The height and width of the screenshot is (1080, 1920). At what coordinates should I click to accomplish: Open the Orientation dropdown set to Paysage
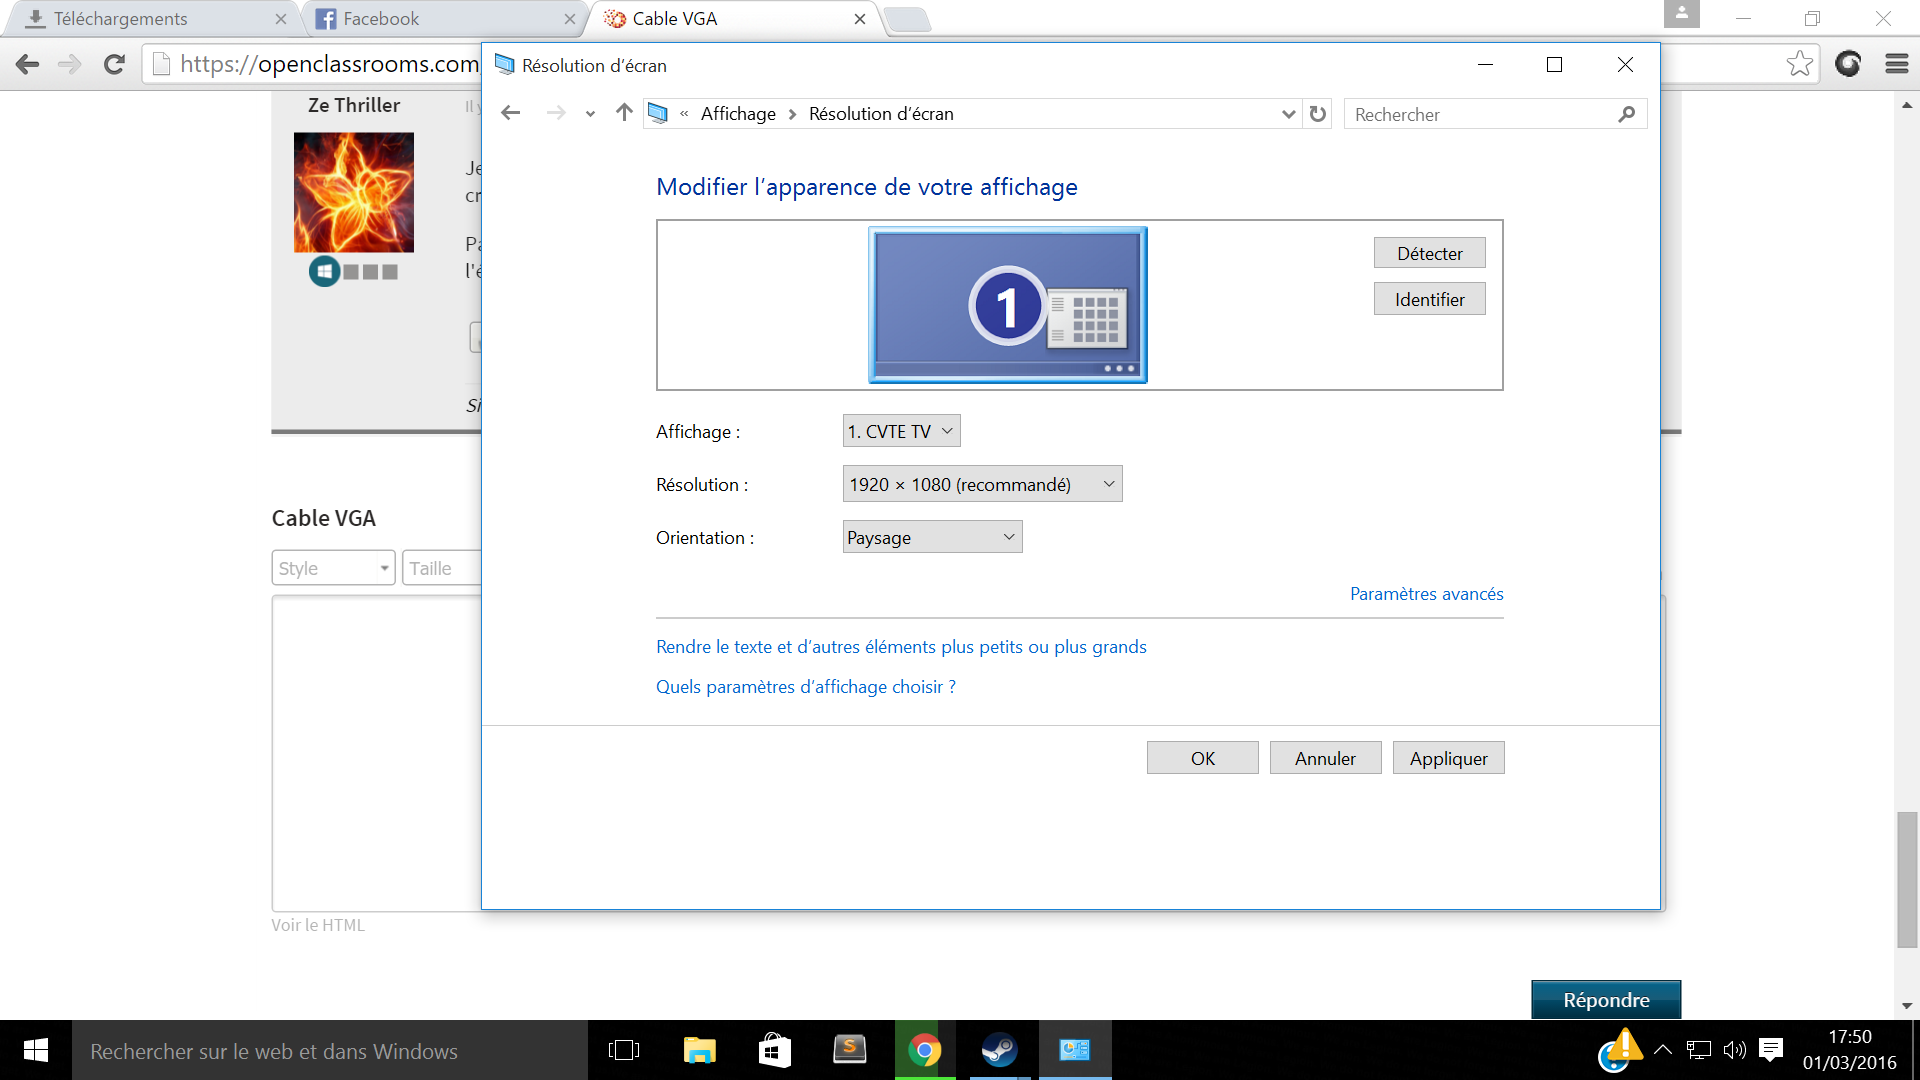coord(932,537)
